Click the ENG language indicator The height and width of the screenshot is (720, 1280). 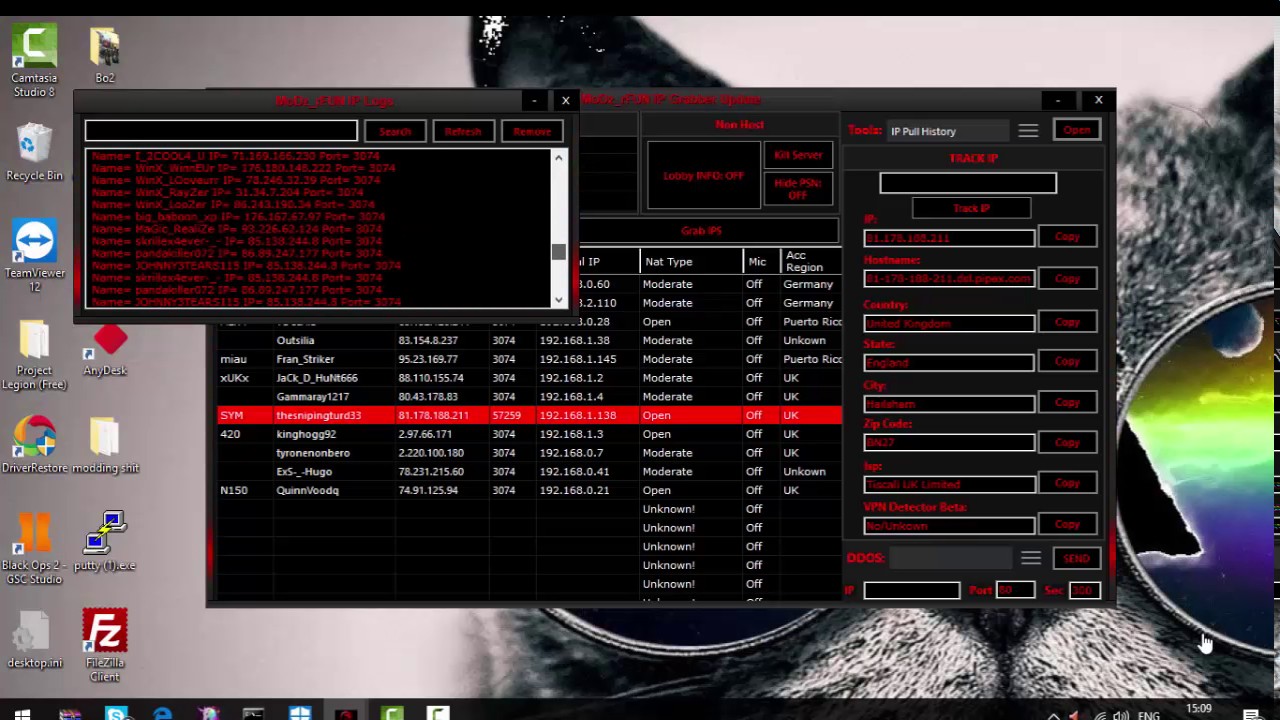pos(1148,715)
